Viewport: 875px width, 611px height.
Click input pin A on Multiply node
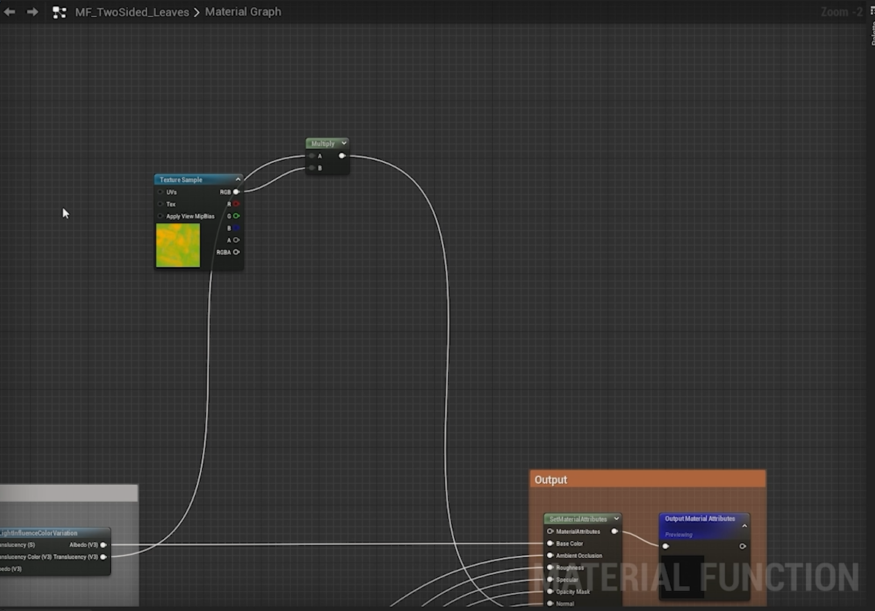[x=312, y=156]
